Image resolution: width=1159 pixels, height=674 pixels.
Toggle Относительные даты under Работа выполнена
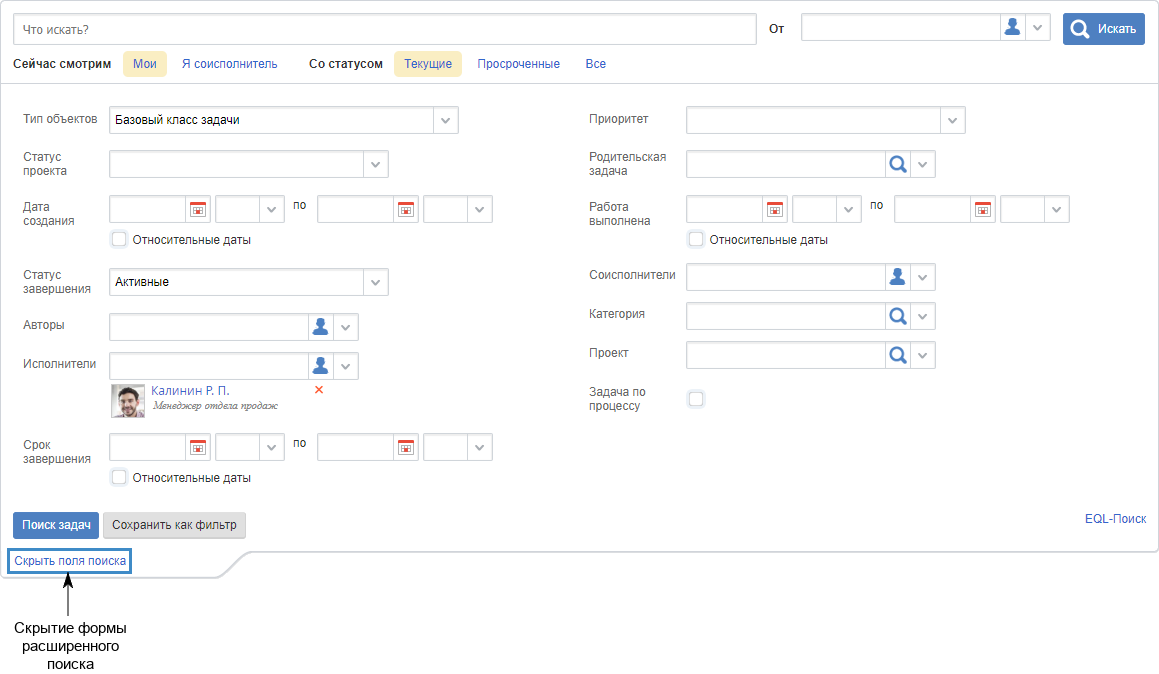tap(697, 240)
